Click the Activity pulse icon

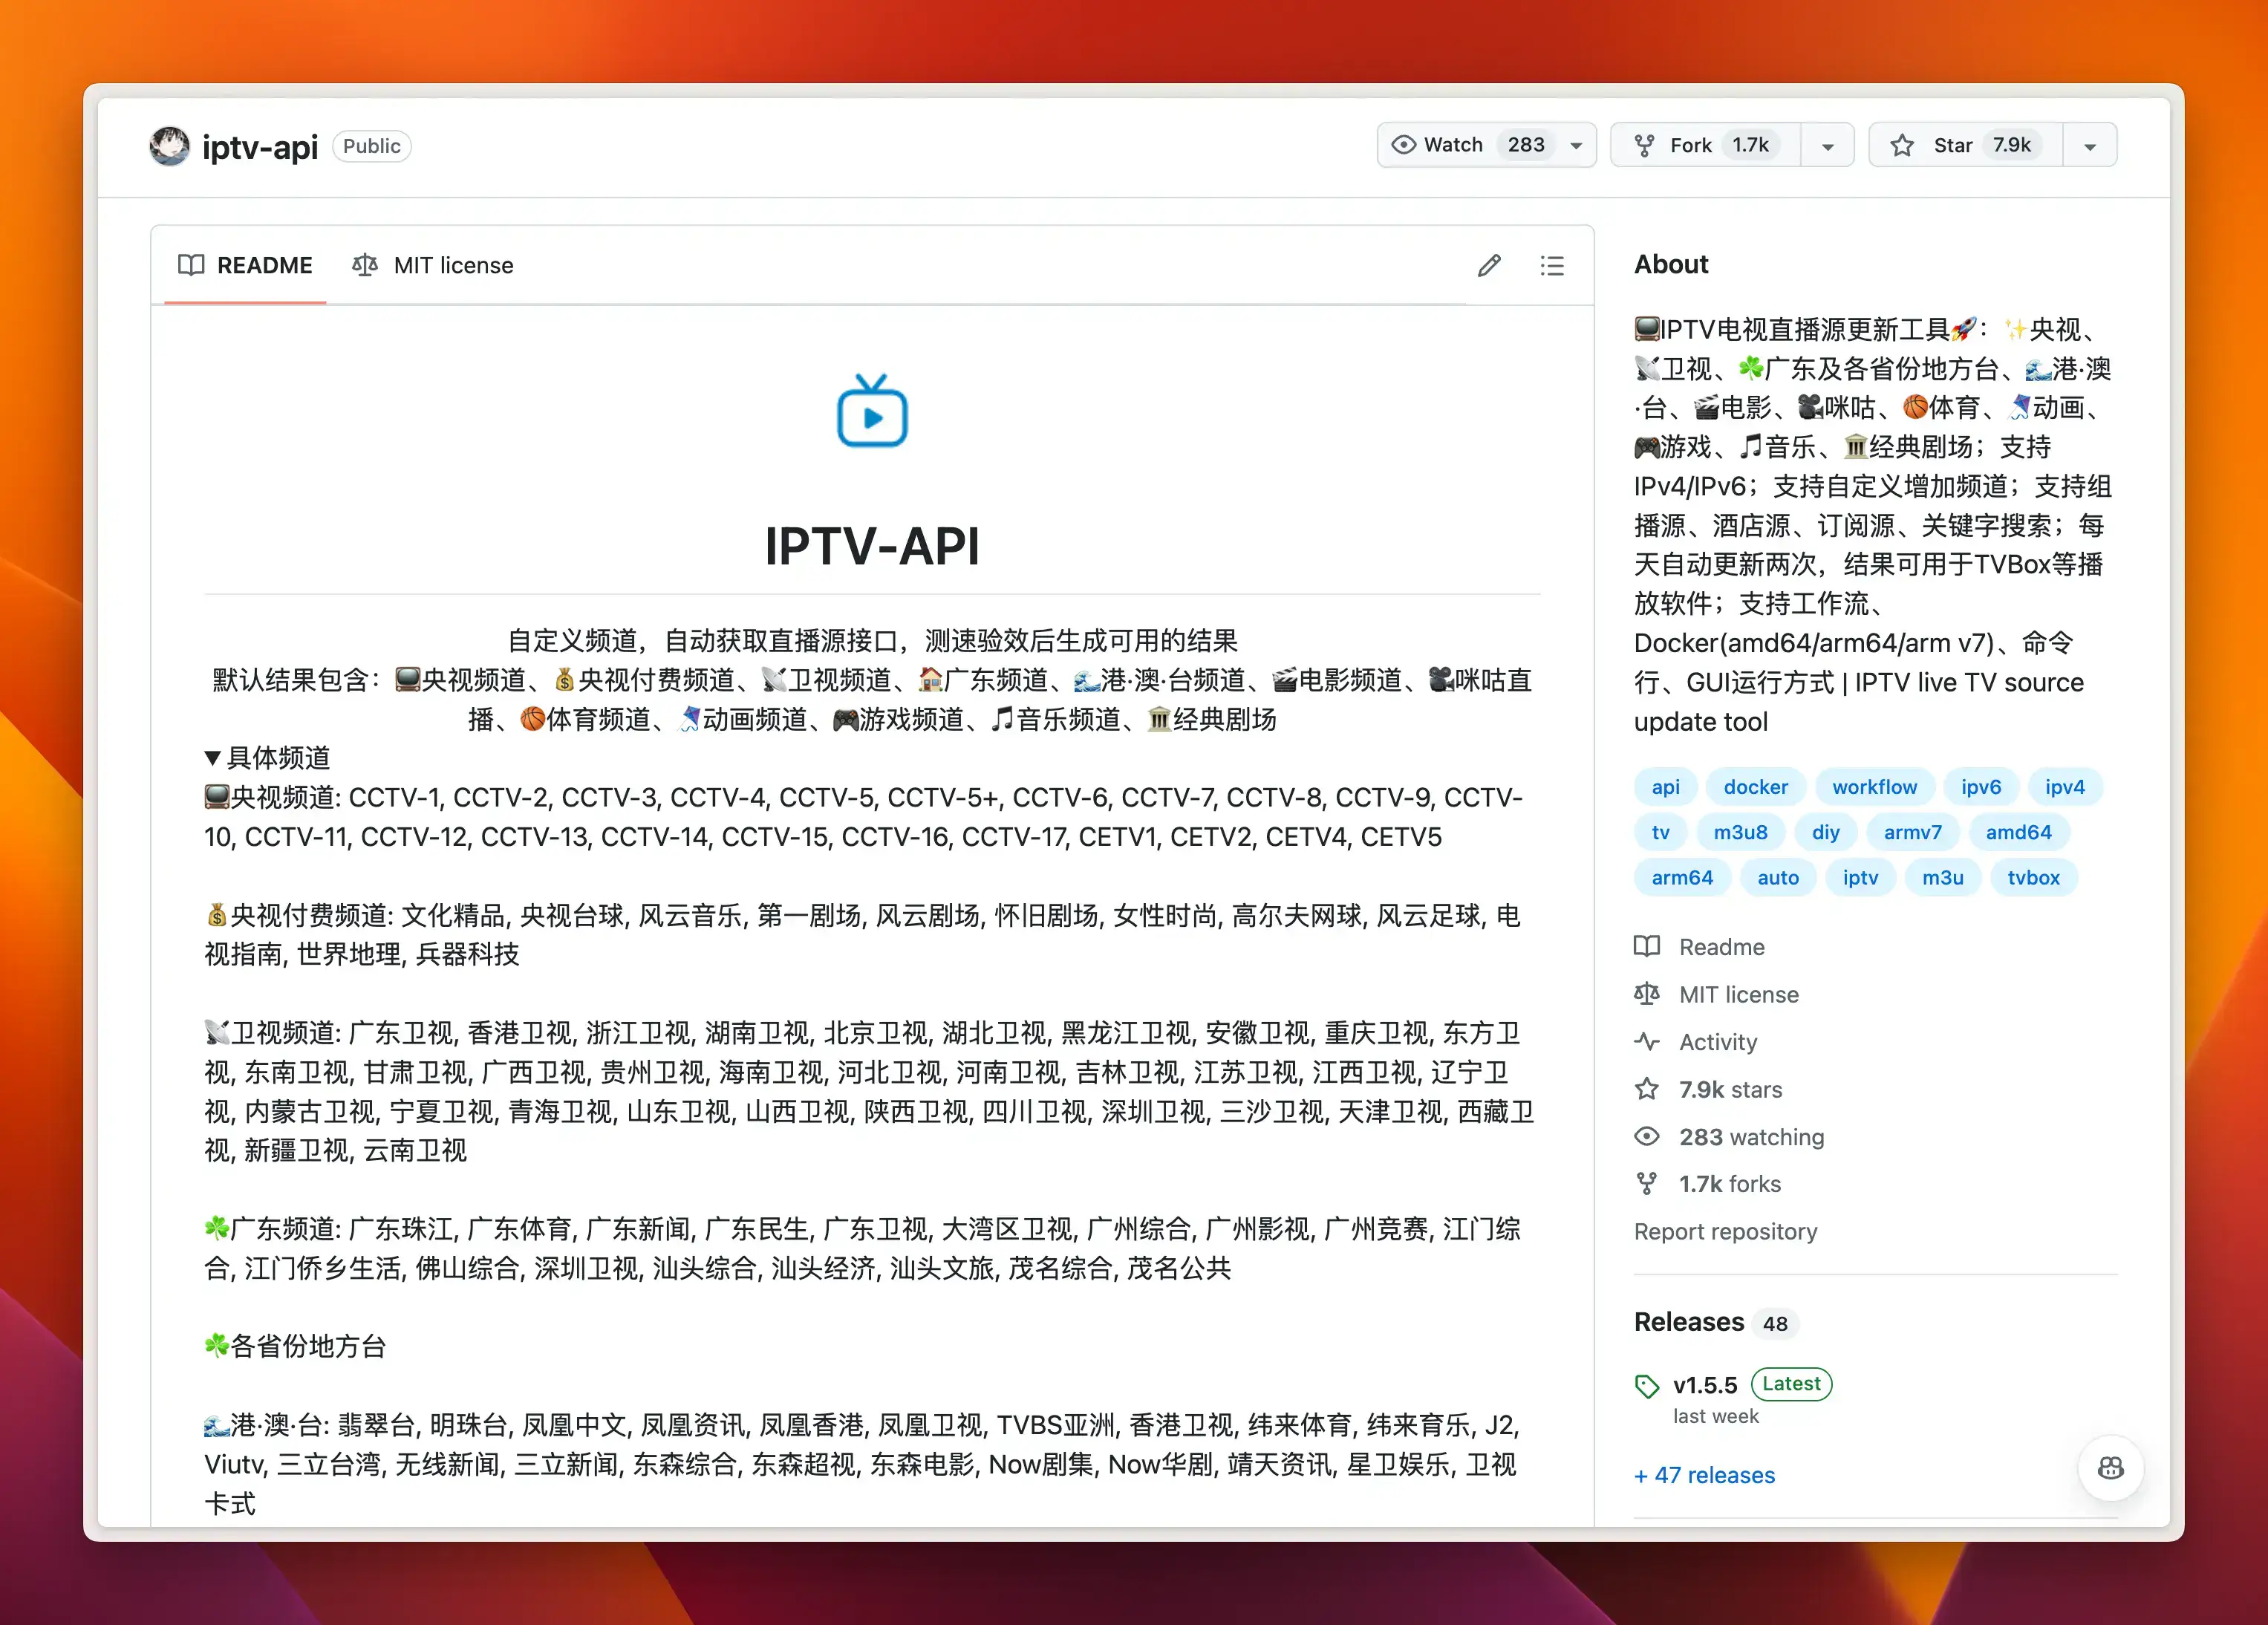point(1647,1042)
